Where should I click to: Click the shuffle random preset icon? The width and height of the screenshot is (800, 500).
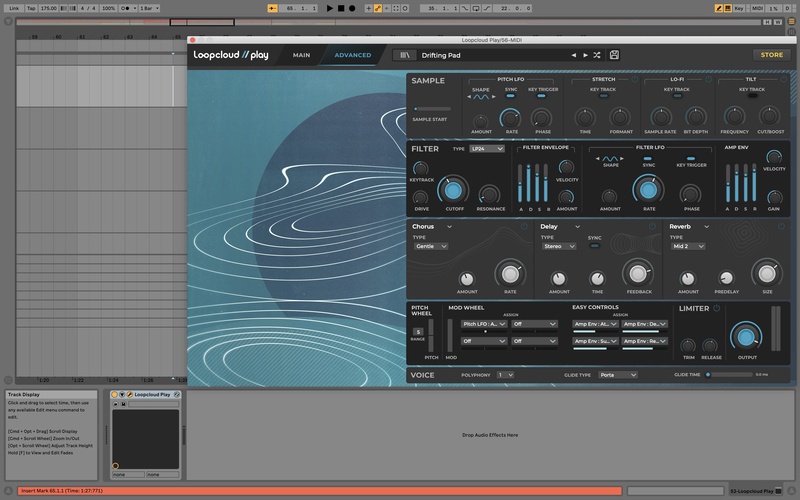click(x=597, y=55)
